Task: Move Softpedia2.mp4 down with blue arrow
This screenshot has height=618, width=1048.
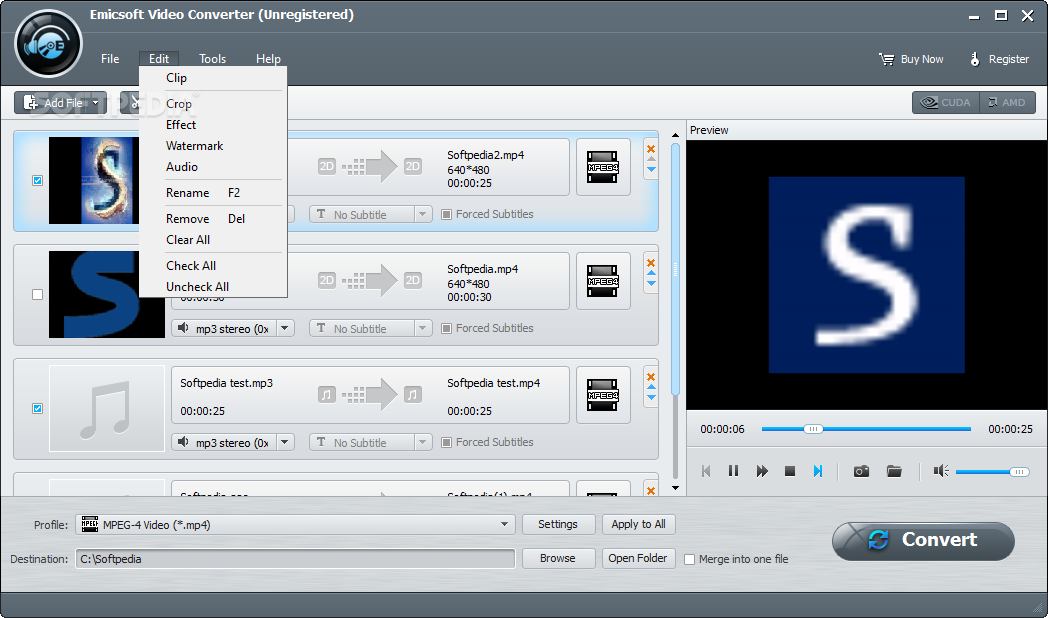Action: click(x=651, y=170)
